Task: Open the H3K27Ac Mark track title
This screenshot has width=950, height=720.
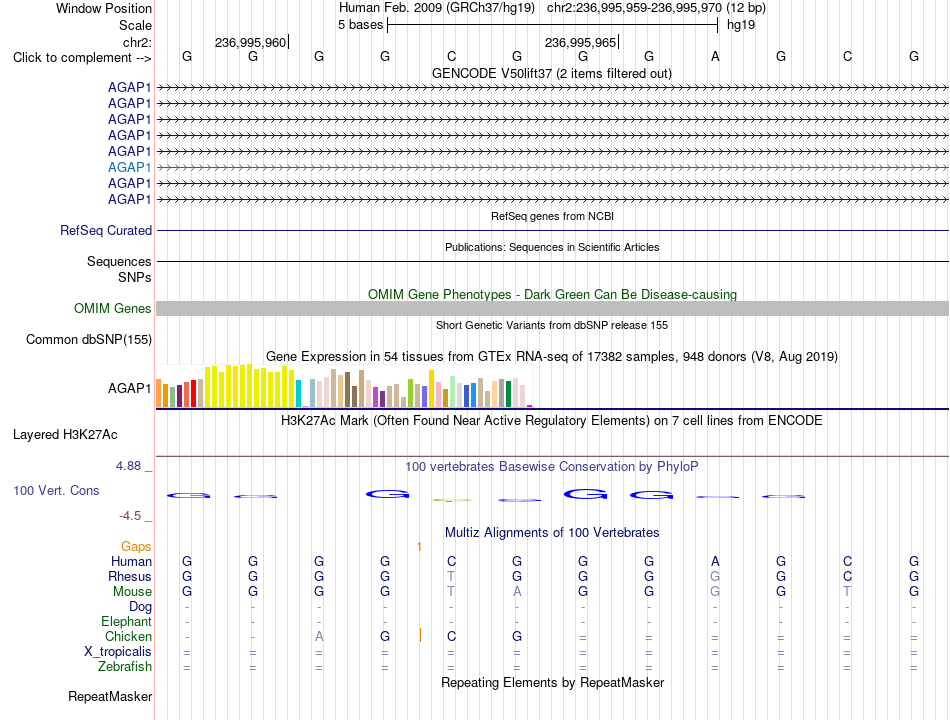Action: pyautogui.click(x=552, y=421)
